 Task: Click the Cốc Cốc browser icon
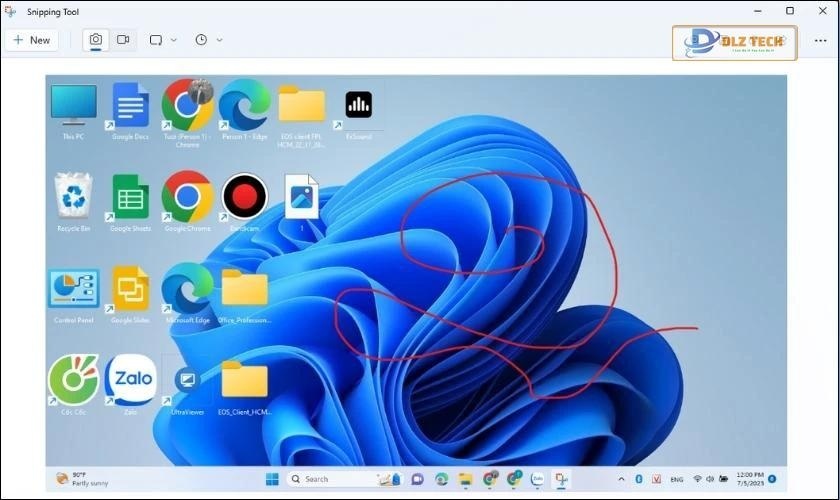coord(73,380)
